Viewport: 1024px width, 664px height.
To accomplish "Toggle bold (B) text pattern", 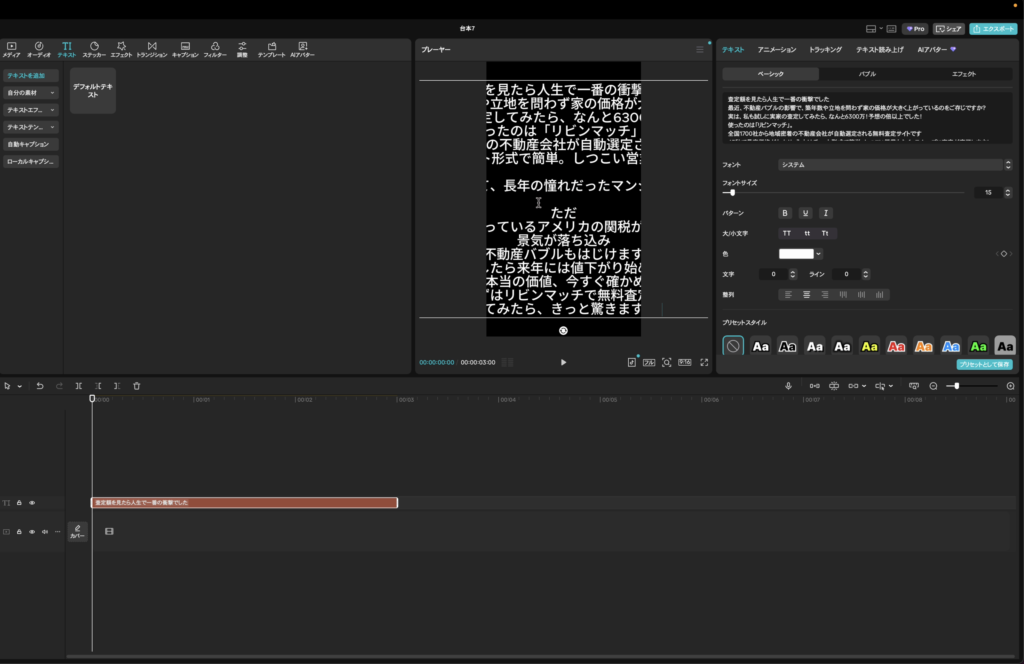I will click(785, 213).
